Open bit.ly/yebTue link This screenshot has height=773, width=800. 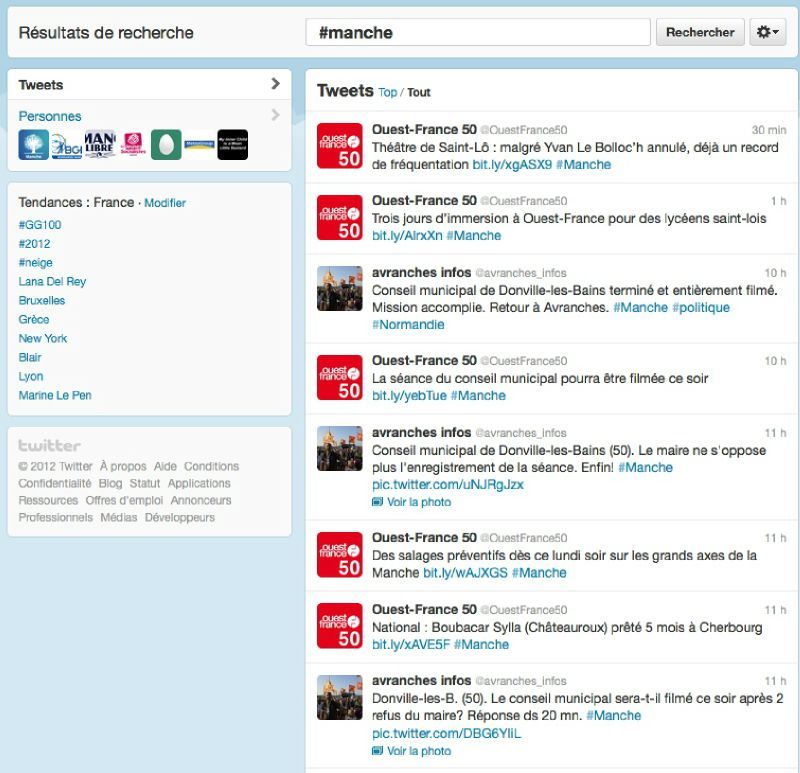click(x=409, y=395)
